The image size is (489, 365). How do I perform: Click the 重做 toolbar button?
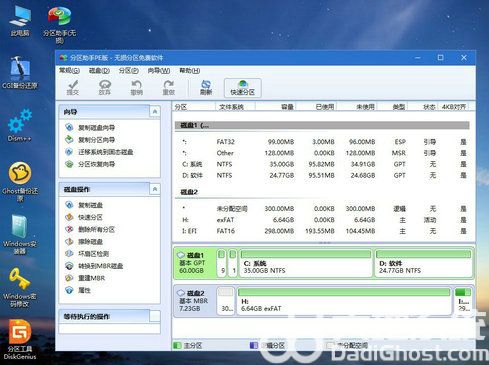click(169, 88)
